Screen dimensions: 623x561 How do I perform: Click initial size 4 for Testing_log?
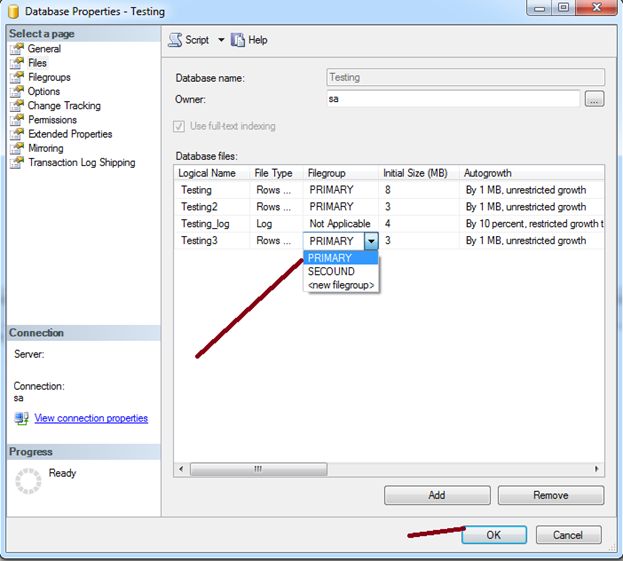[x=419, y=224]
